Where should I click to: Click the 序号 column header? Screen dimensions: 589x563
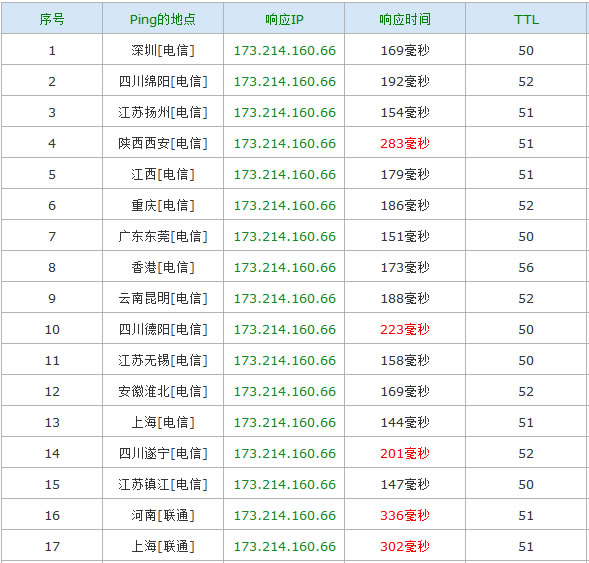tap(52, 19)
